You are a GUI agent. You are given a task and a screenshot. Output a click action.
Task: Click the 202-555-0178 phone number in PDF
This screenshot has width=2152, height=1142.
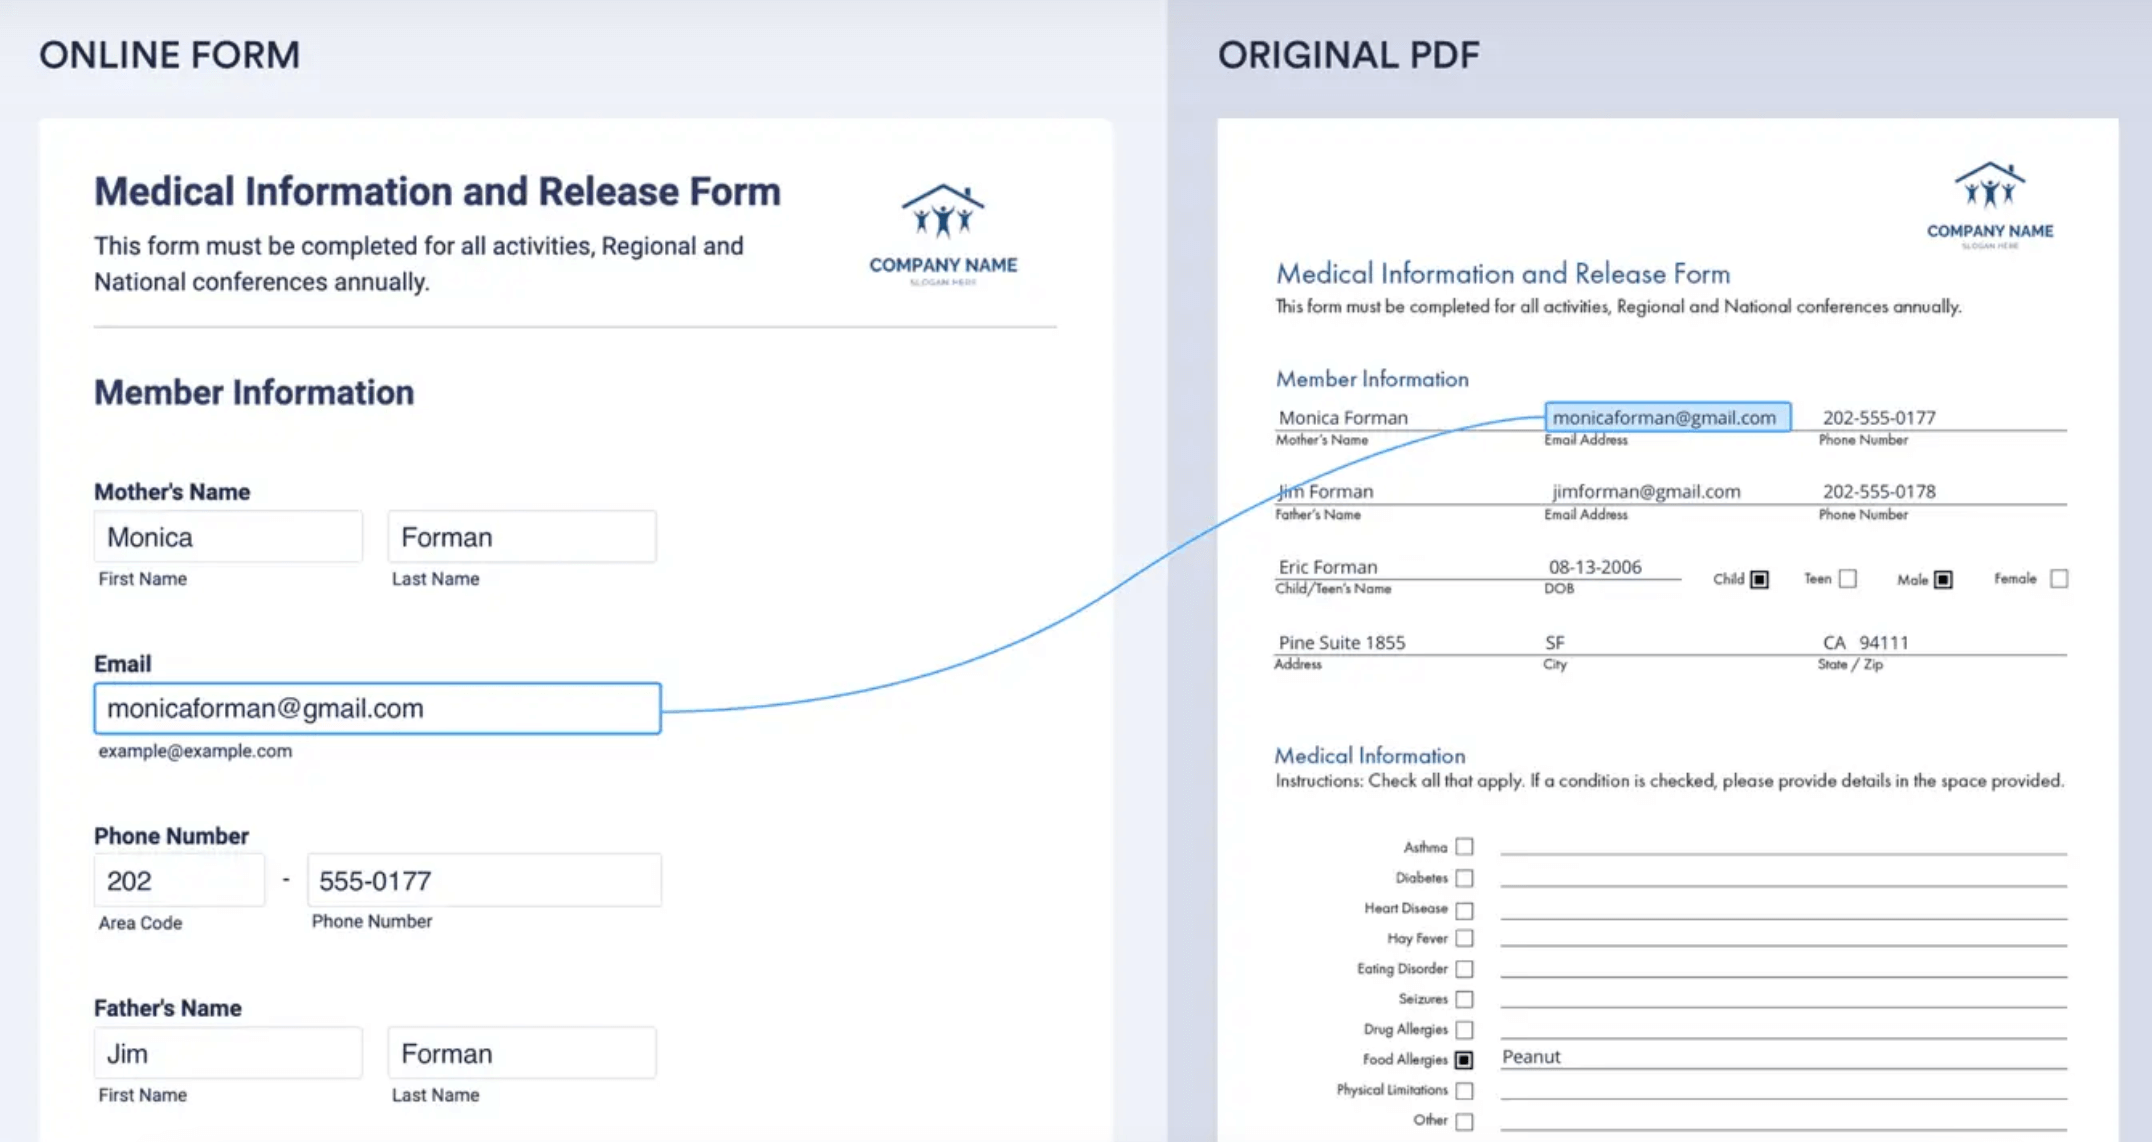coord(1879,492)
